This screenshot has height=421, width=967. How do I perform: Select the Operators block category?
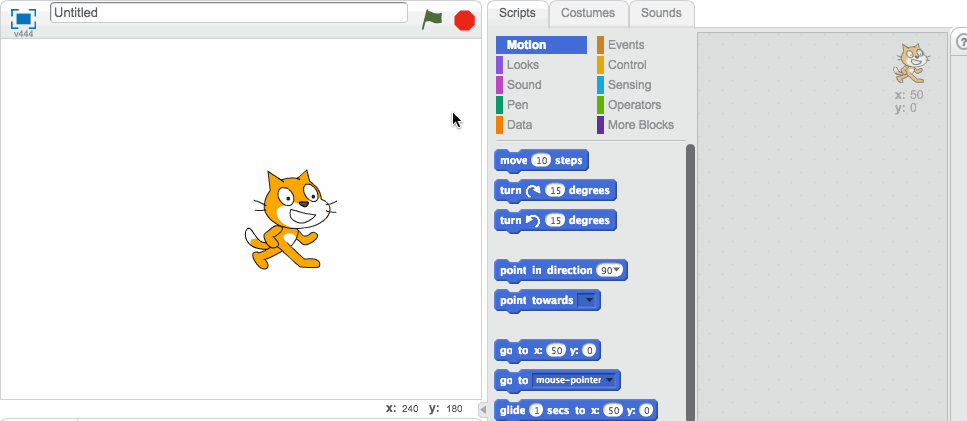click(634, 105)
